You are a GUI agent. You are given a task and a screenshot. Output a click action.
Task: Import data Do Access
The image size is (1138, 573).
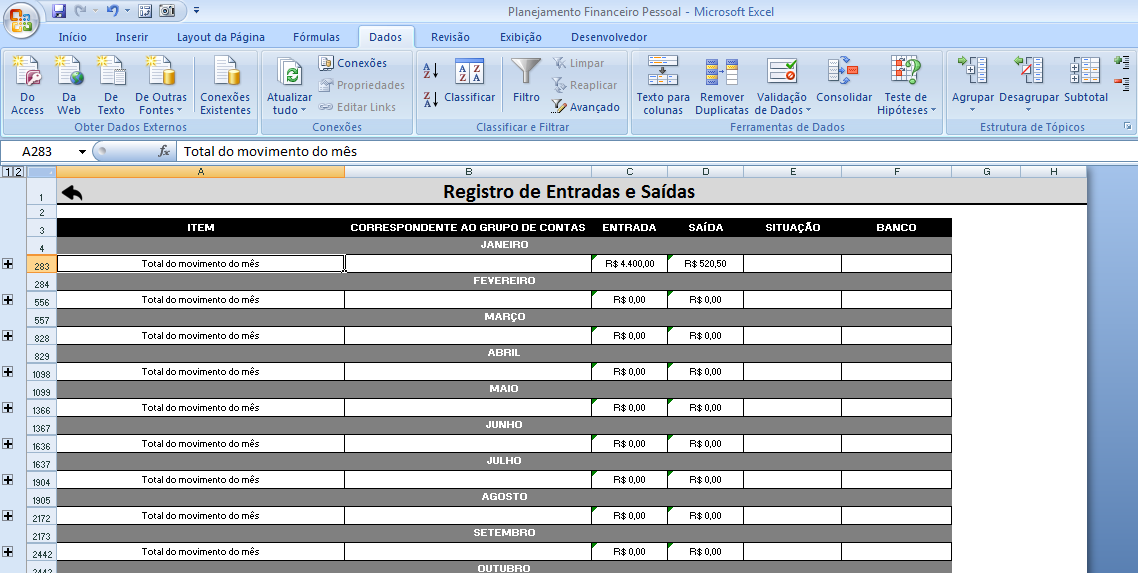(x=28, y=86)
